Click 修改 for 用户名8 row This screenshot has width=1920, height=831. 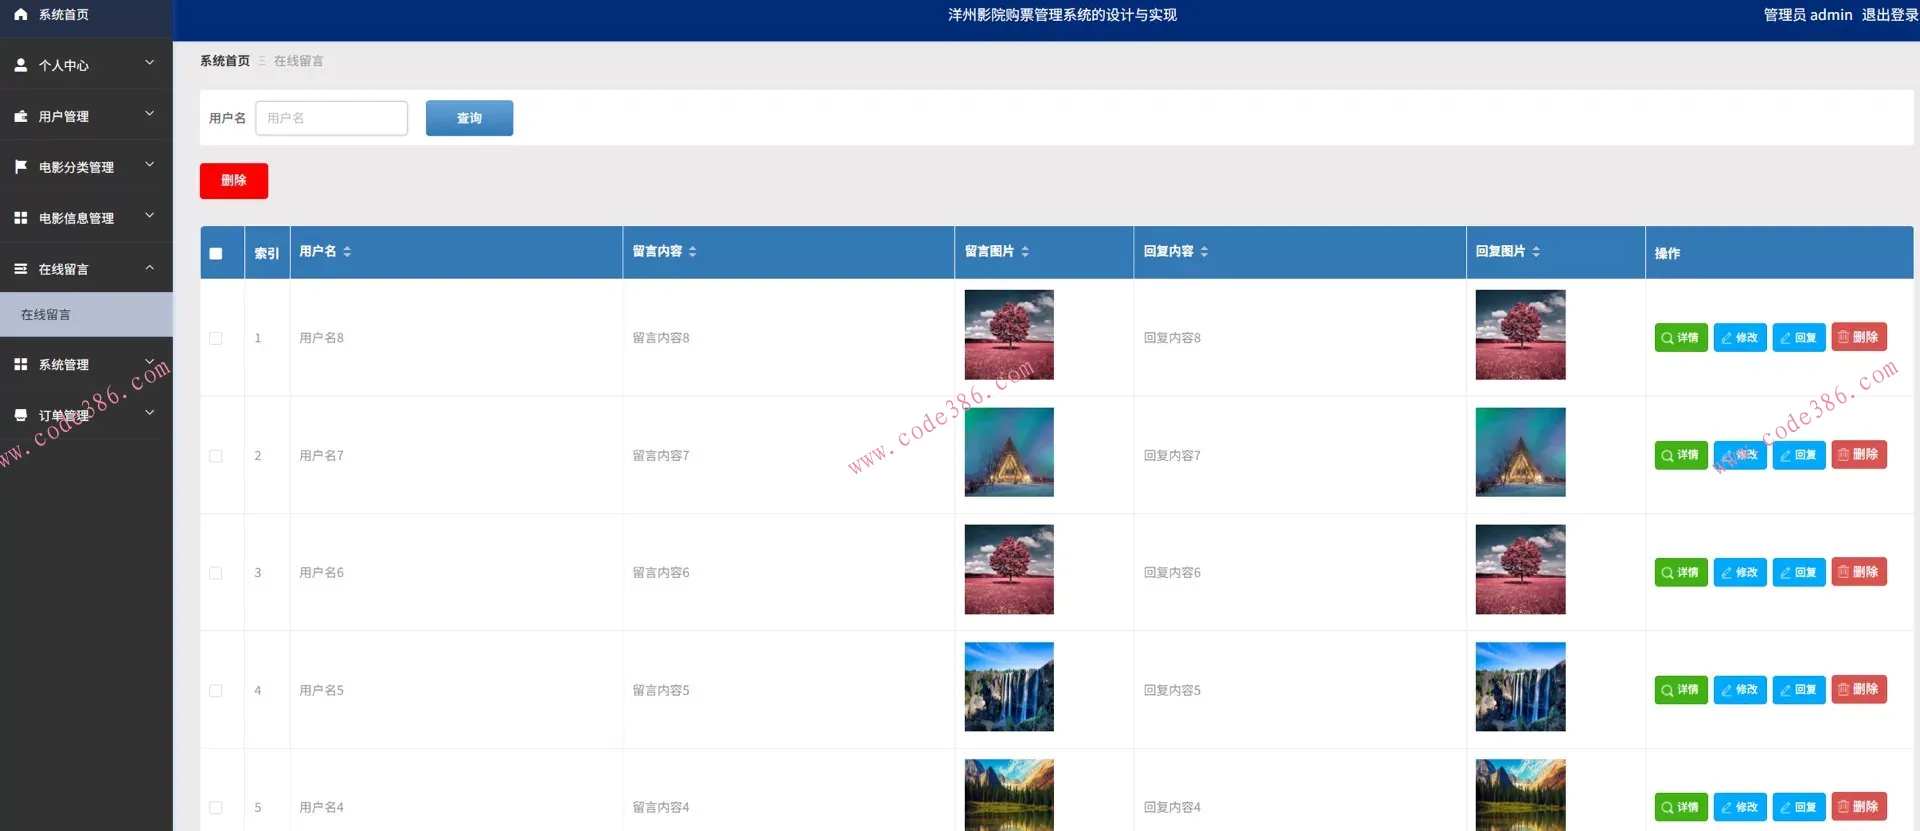click(x=1740, y=338)
